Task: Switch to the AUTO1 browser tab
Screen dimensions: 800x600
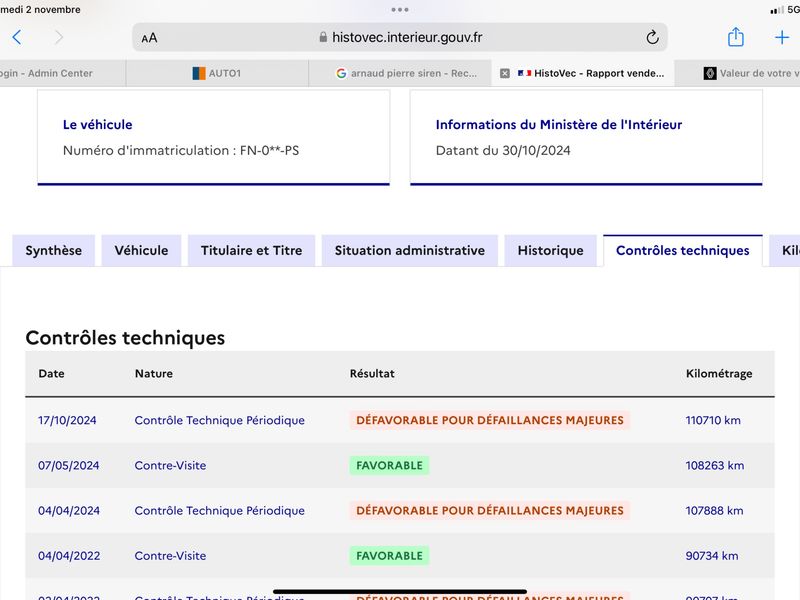Action: [217, 73]
